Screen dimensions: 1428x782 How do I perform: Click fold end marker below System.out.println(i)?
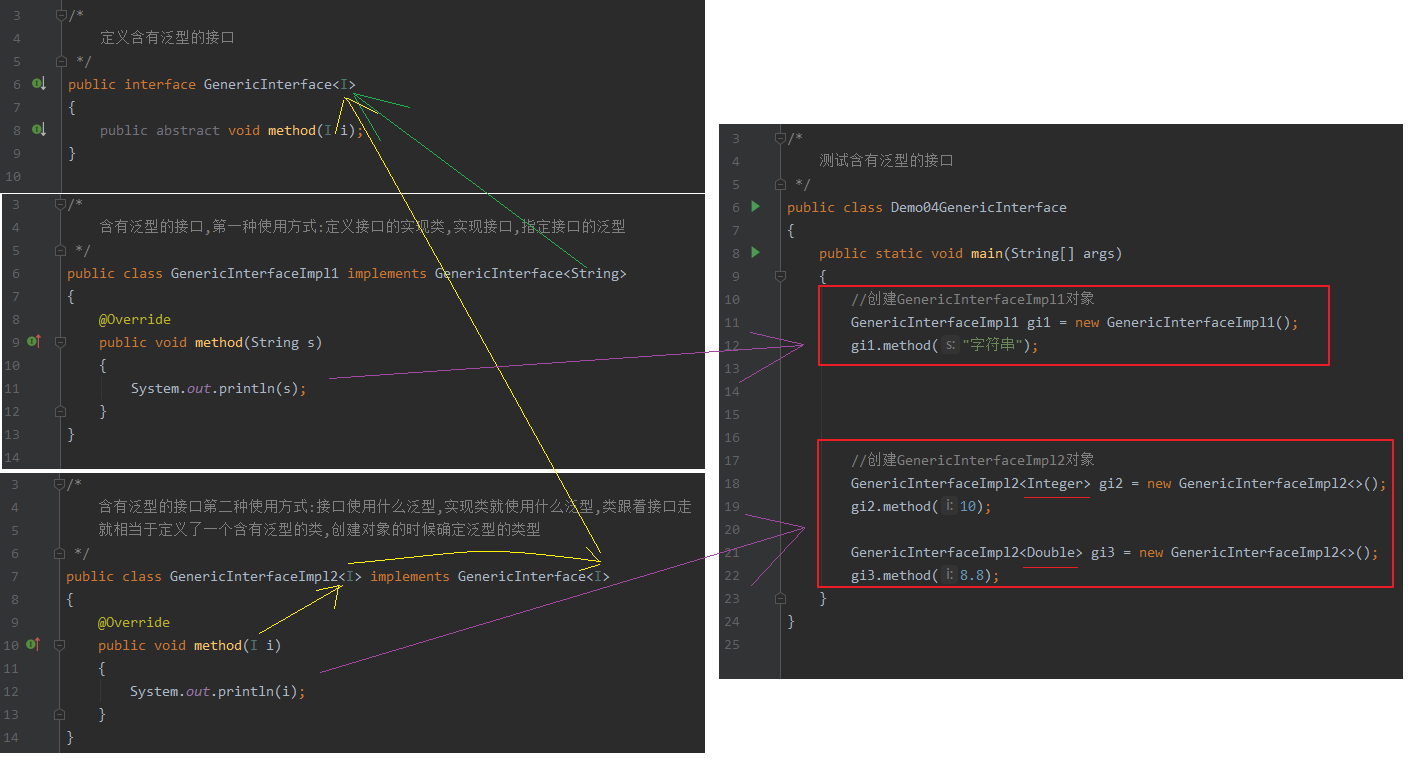(x=60, y=714)
